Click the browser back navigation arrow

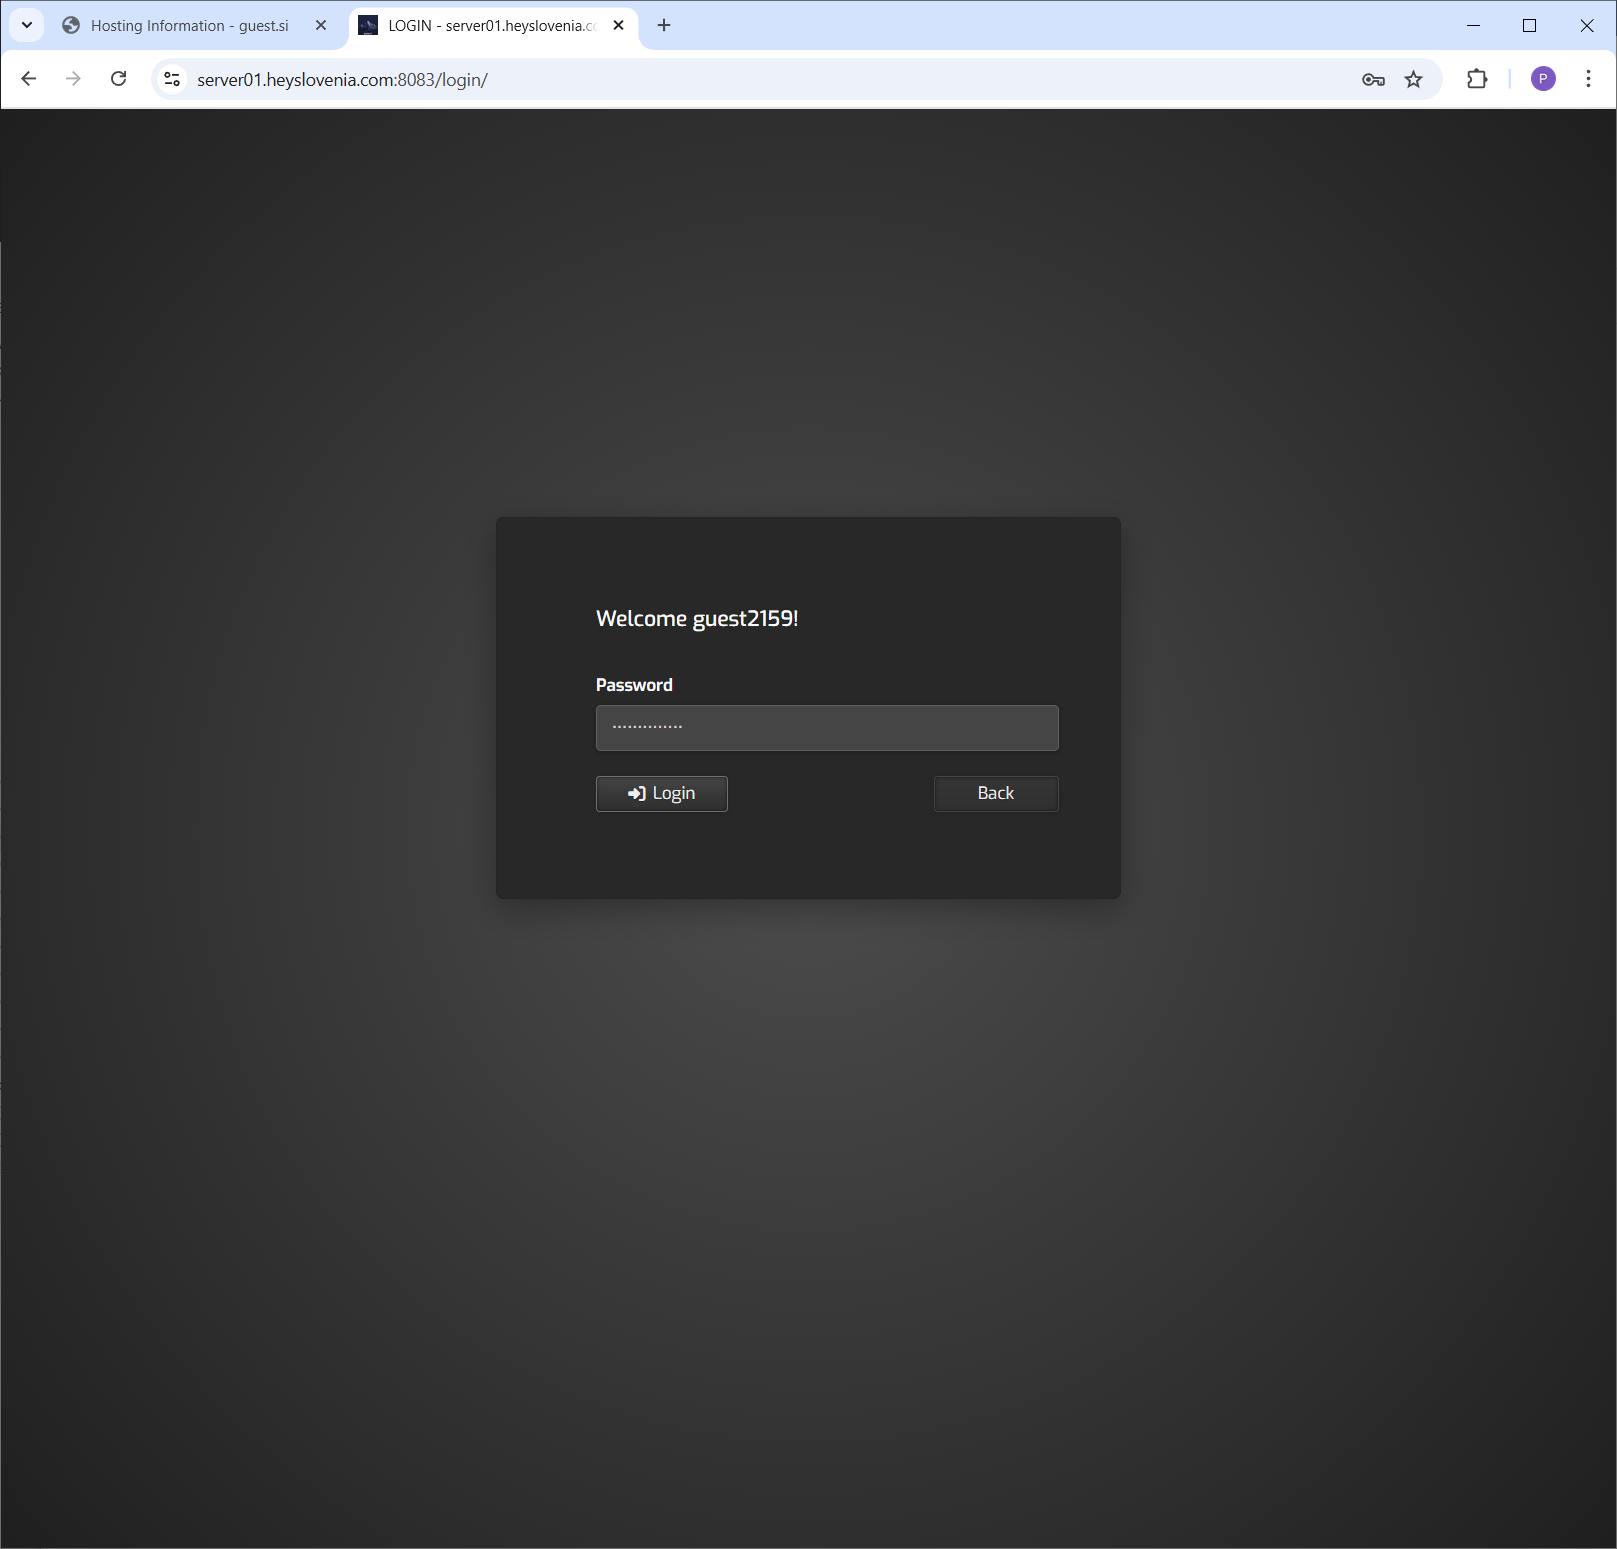click(29, 78)
